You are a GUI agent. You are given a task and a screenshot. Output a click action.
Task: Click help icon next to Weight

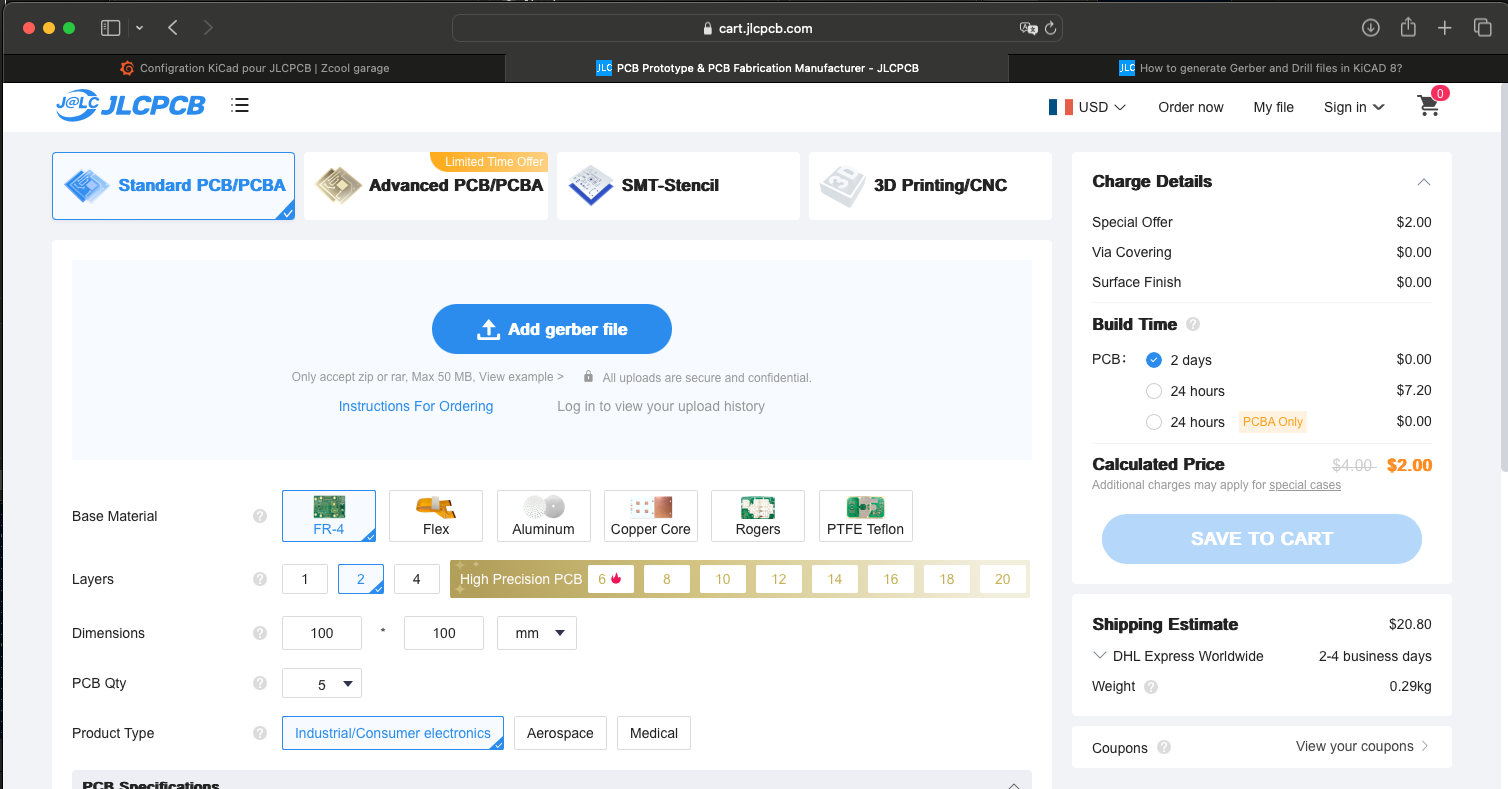tap(1151, 687)
